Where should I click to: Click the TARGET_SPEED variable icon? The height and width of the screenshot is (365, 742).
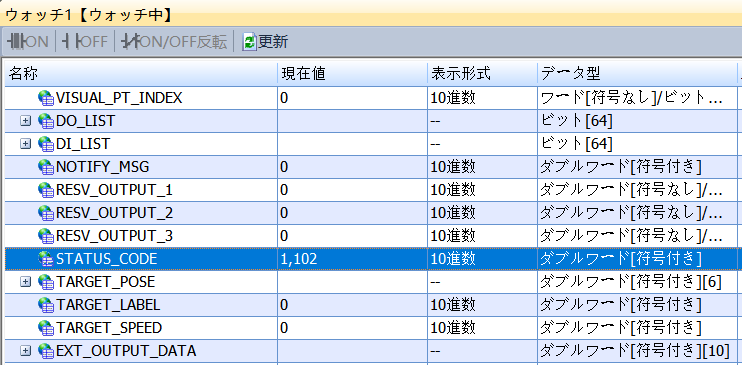(46, 328)
